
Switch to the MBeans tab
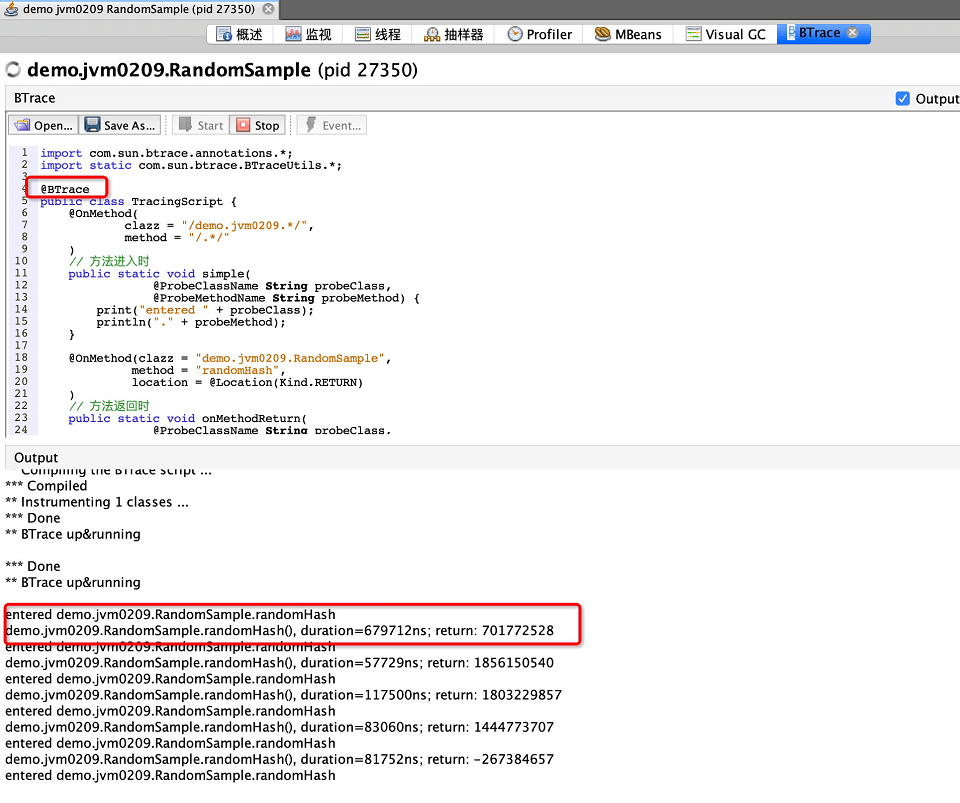pyautogui.click(x=628, y=34)
